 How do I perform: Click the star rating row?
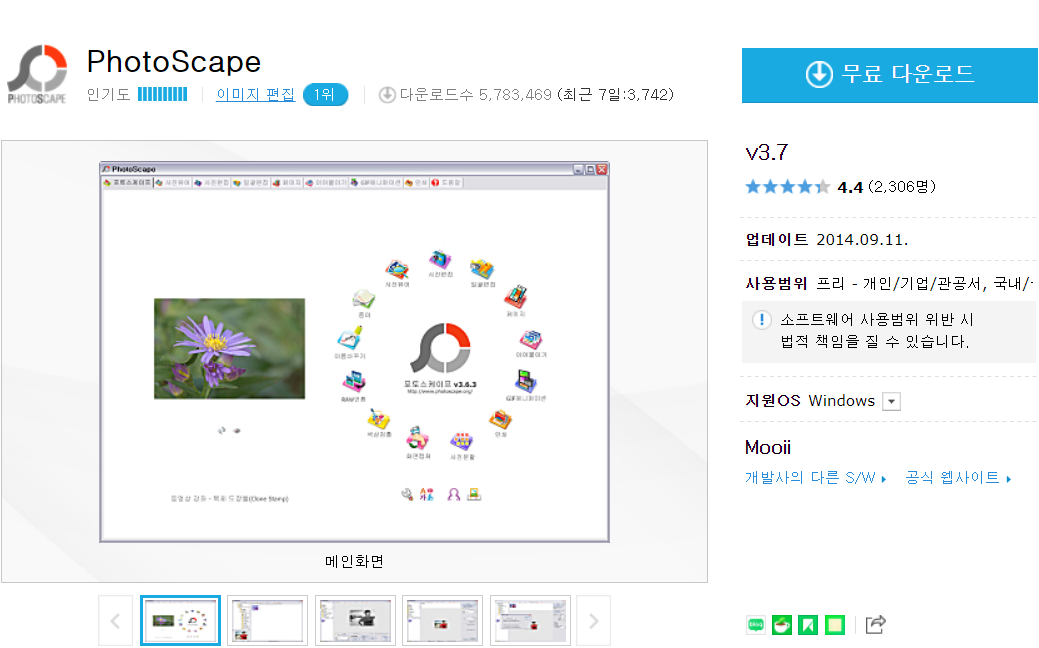click(787, 187)
